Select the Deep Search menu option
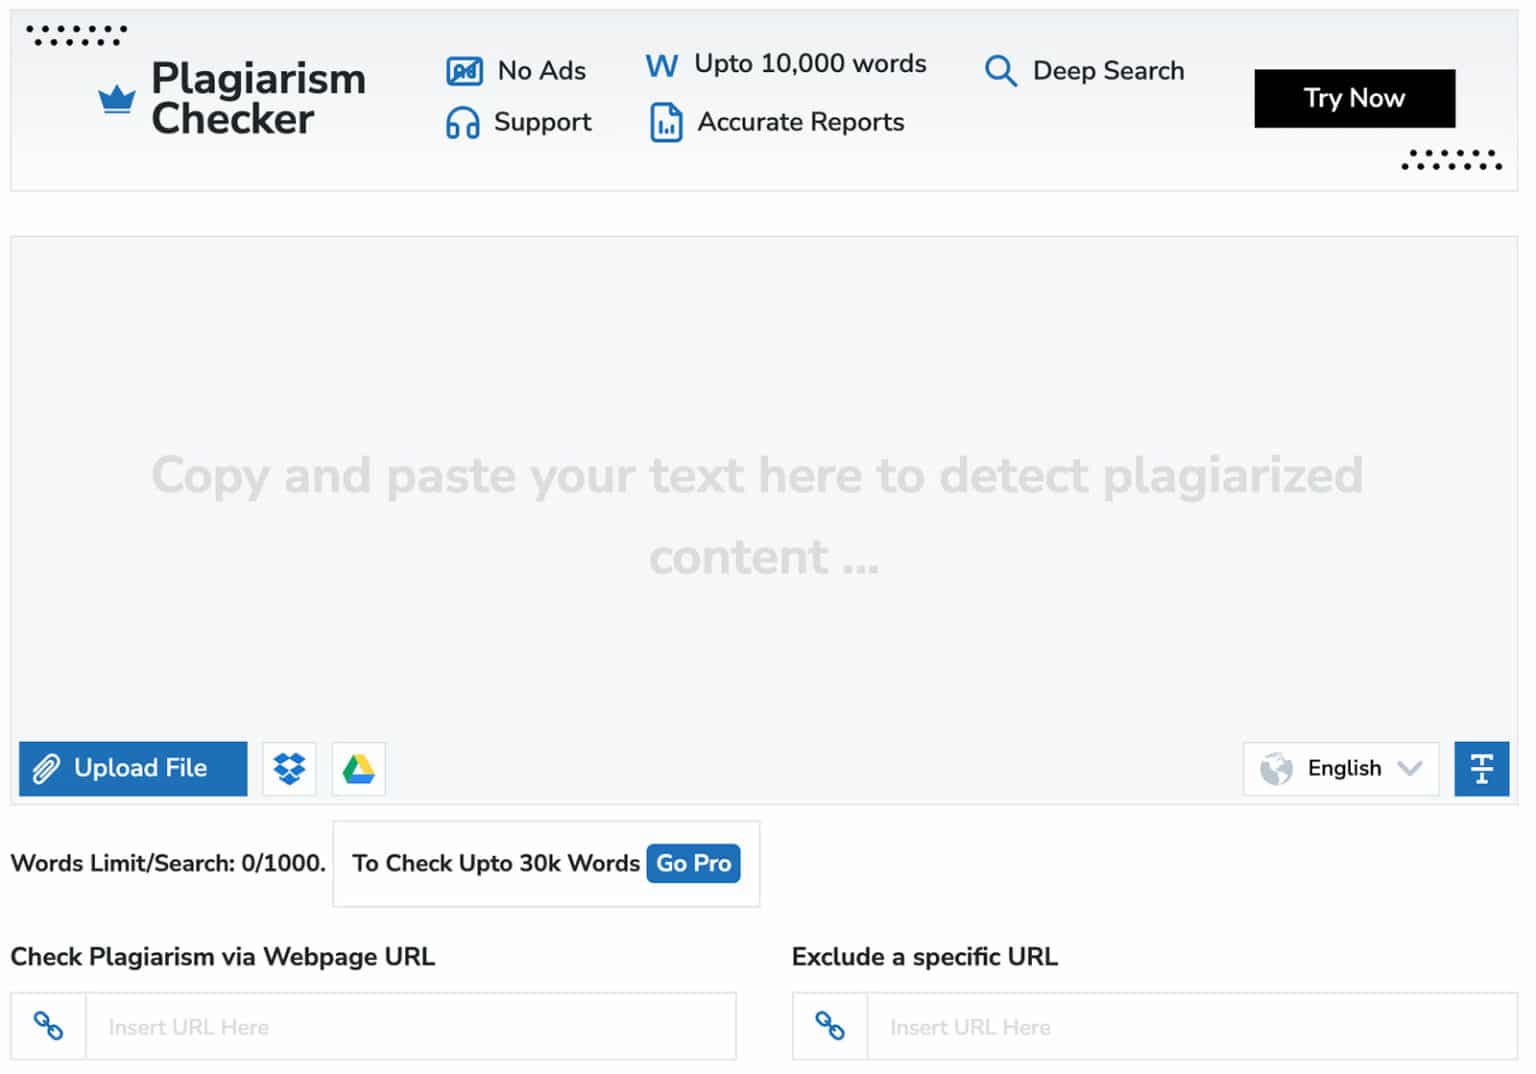Viewport: 1536px width, 1074px height. [1108, 71]
